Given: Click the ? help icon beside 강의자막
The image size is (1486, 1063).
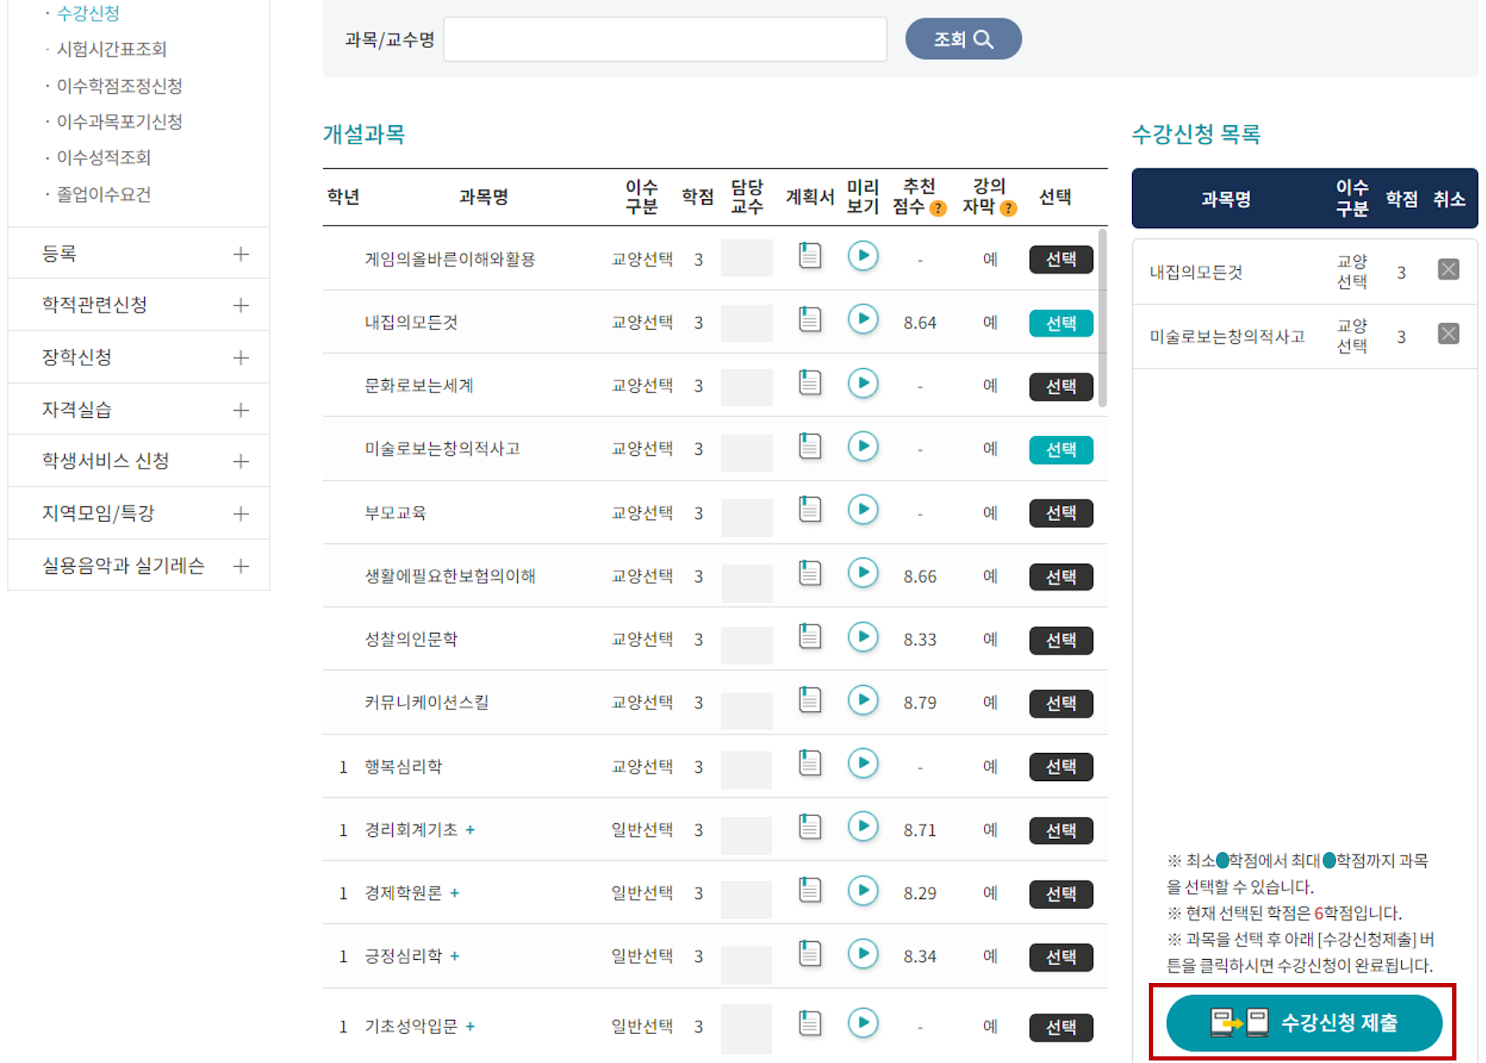Looking at the screenshot, I should pyautogui.click(x=1010, y=208).
